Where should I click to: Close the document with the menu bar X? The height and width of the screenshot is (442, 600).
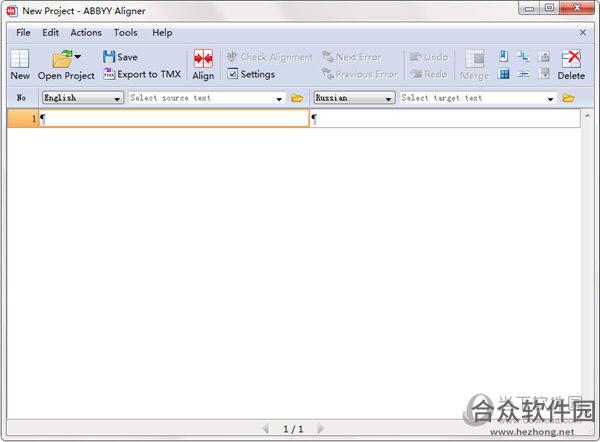pyautogui.click(x=583, y=33)
